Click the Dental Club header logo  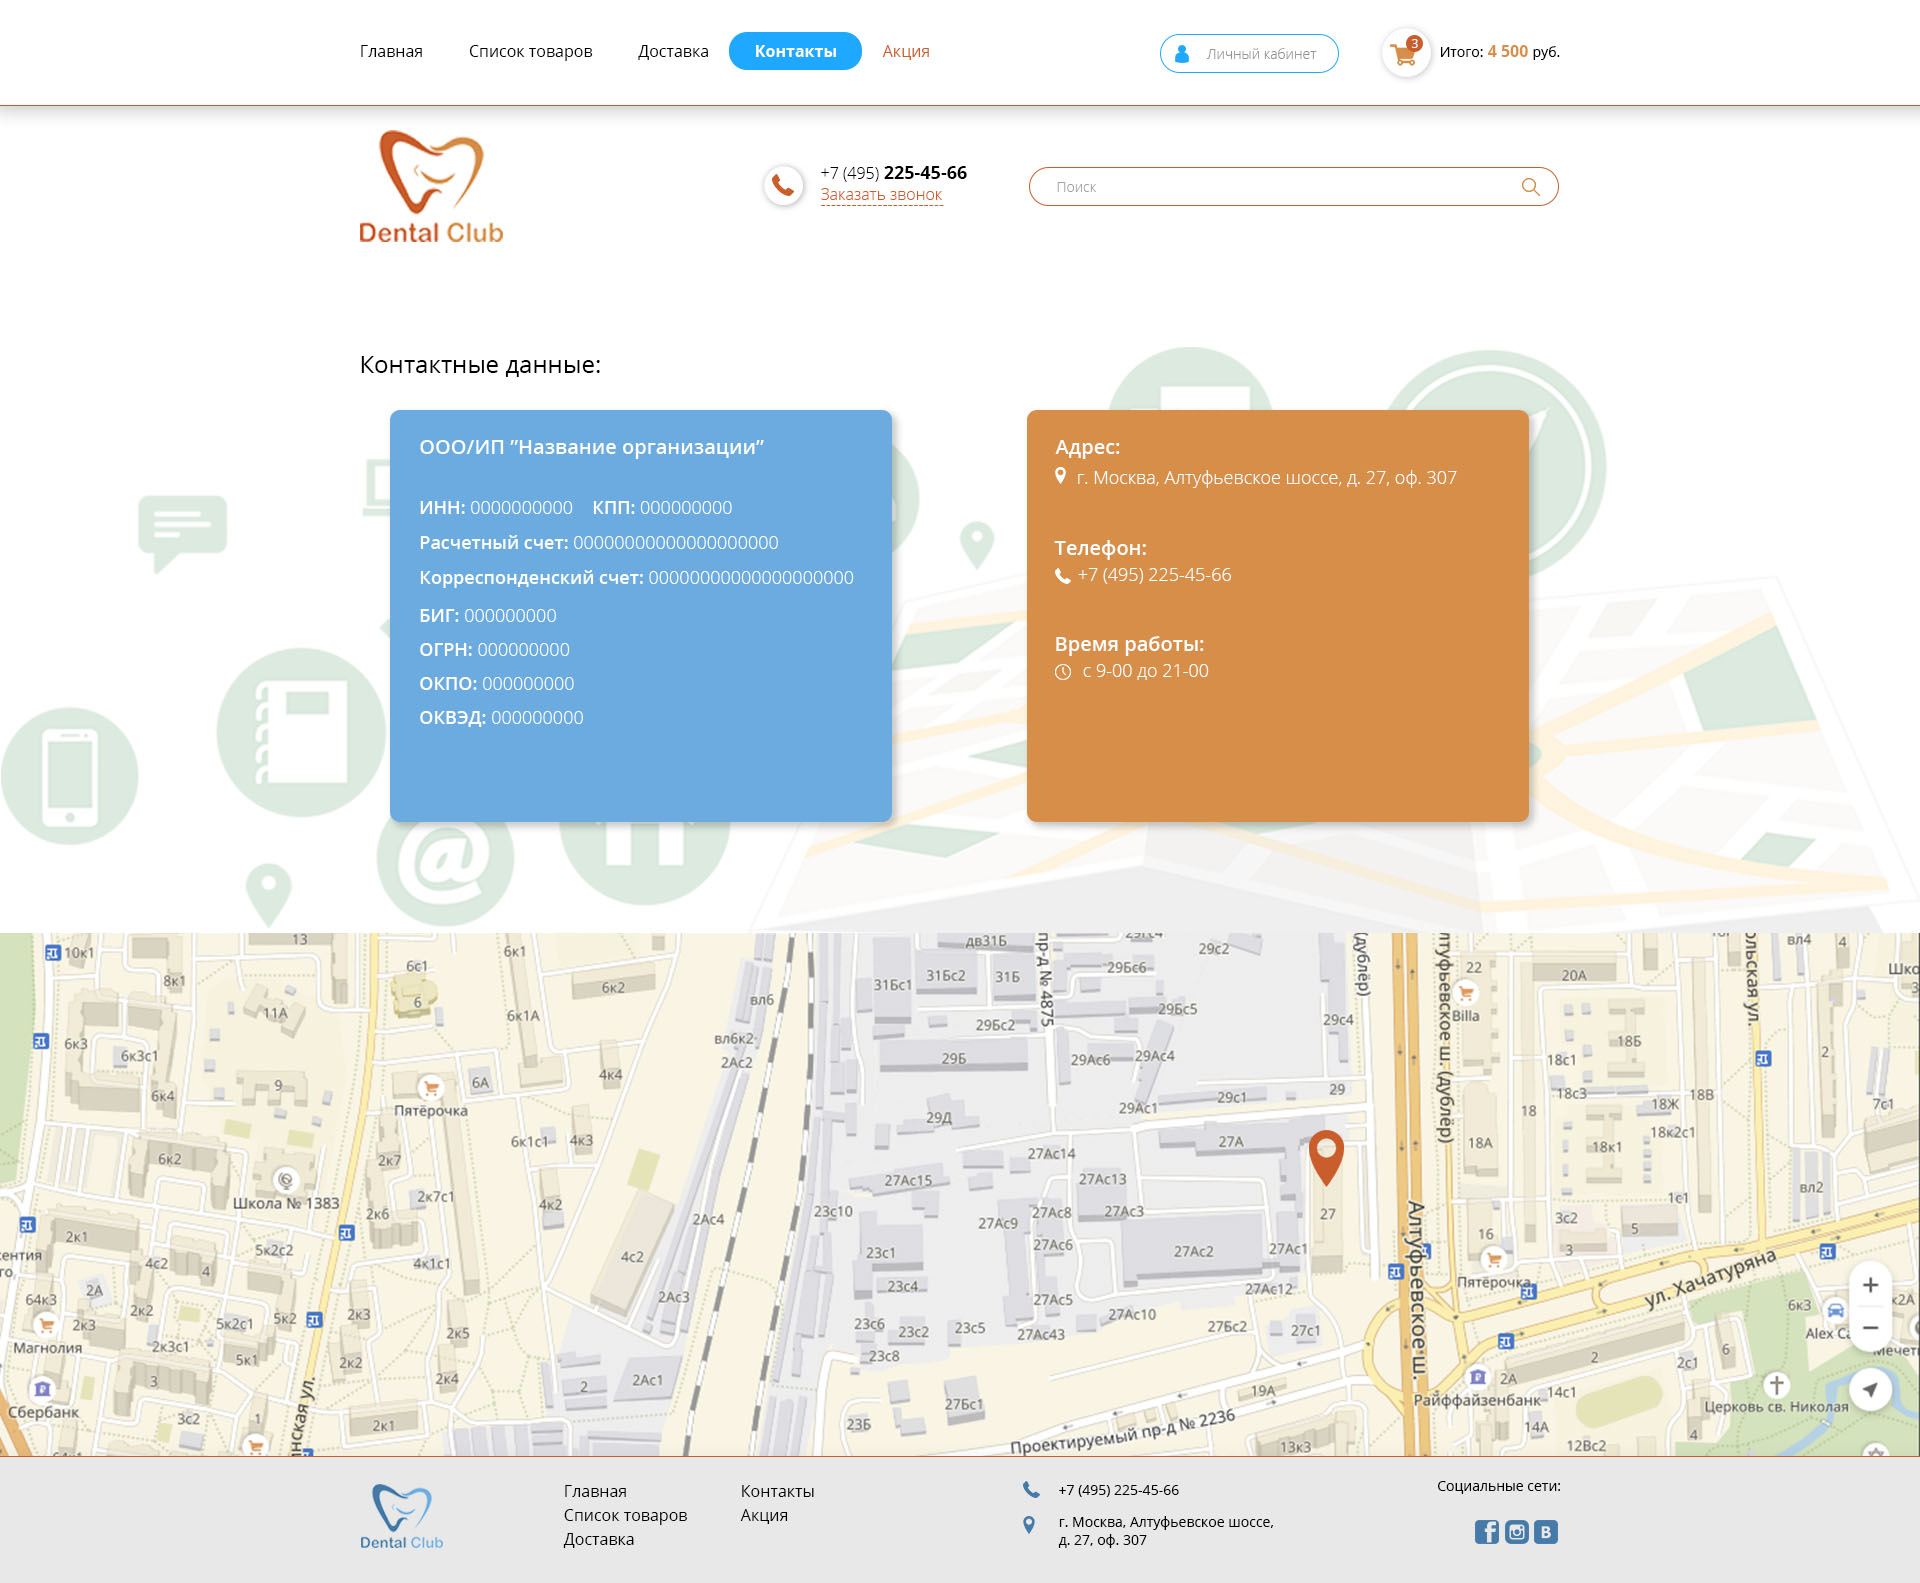[431, 188]
